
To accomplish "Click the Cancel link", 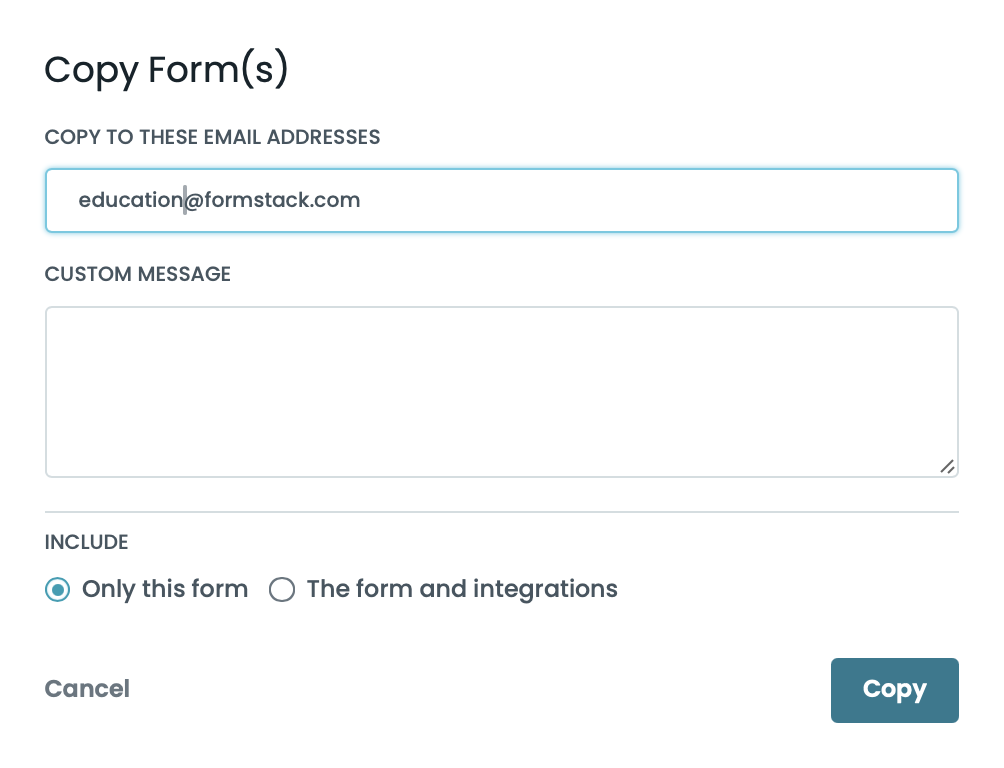I will tap(87, 689).
